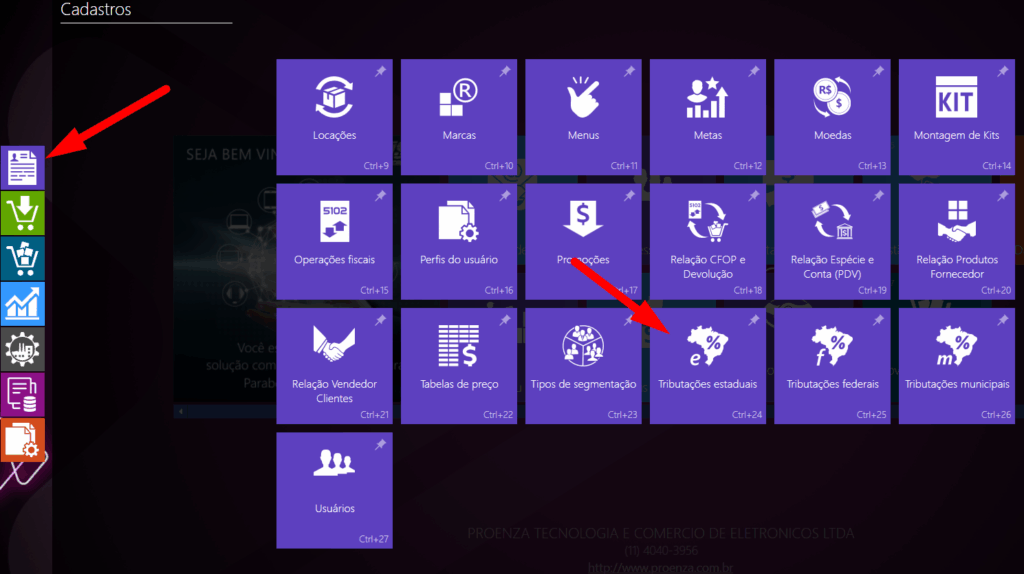
Task: Open the Montagem de Kits tile
Action: tap(956, 116)
